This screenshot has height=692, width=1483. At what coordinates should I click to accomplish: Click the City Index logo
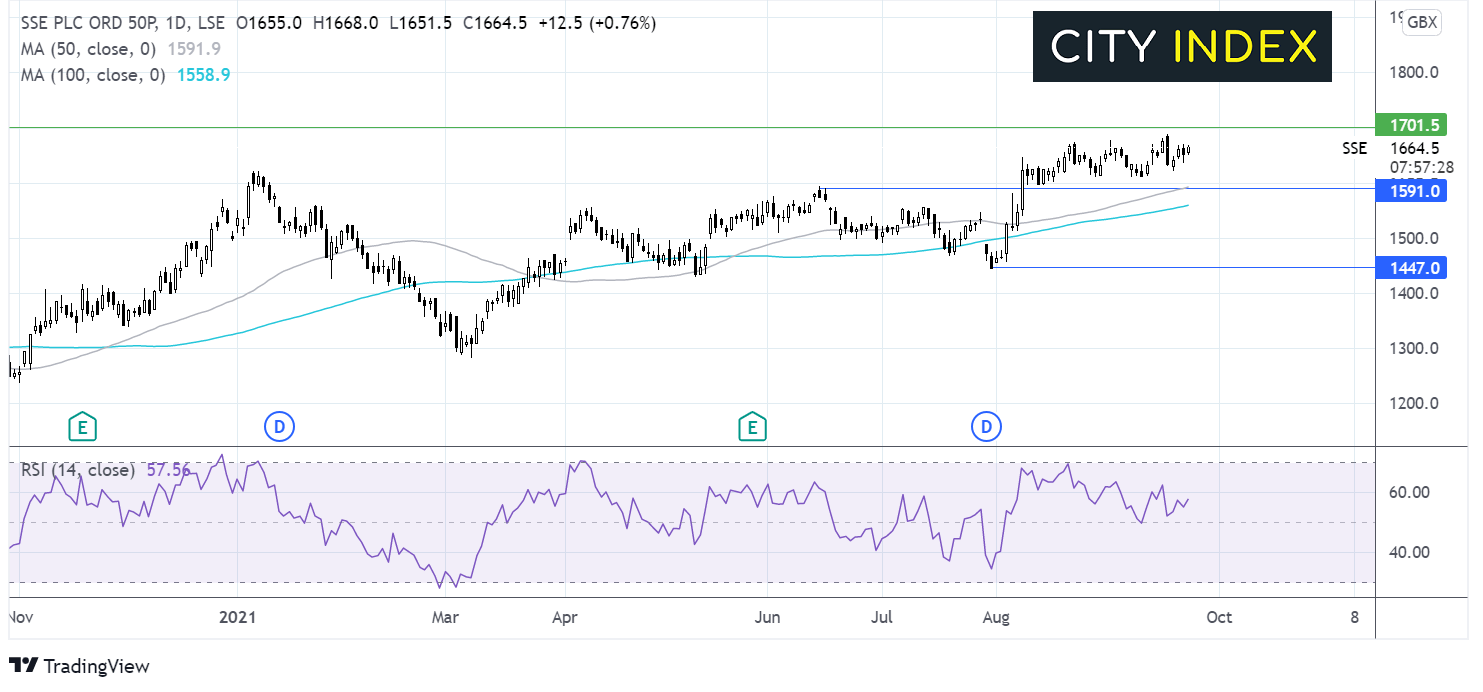(x=1183, y=46)
